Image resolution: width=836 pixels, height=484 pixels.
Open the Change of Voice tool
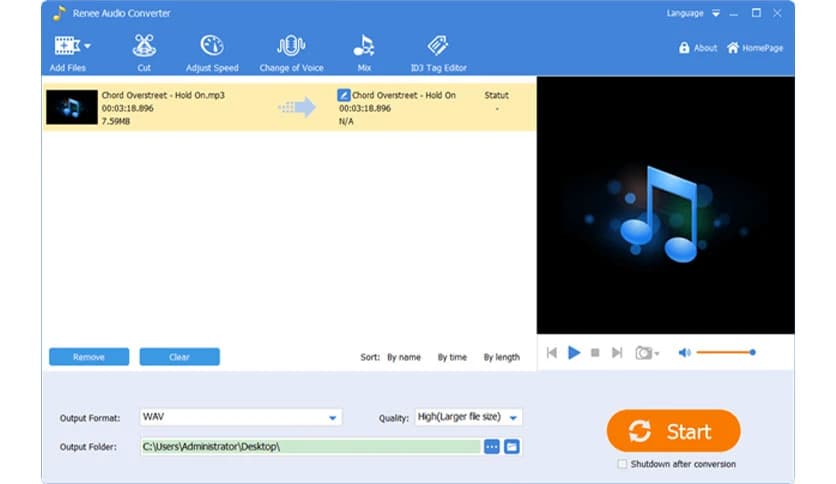[x=291, y=52]
